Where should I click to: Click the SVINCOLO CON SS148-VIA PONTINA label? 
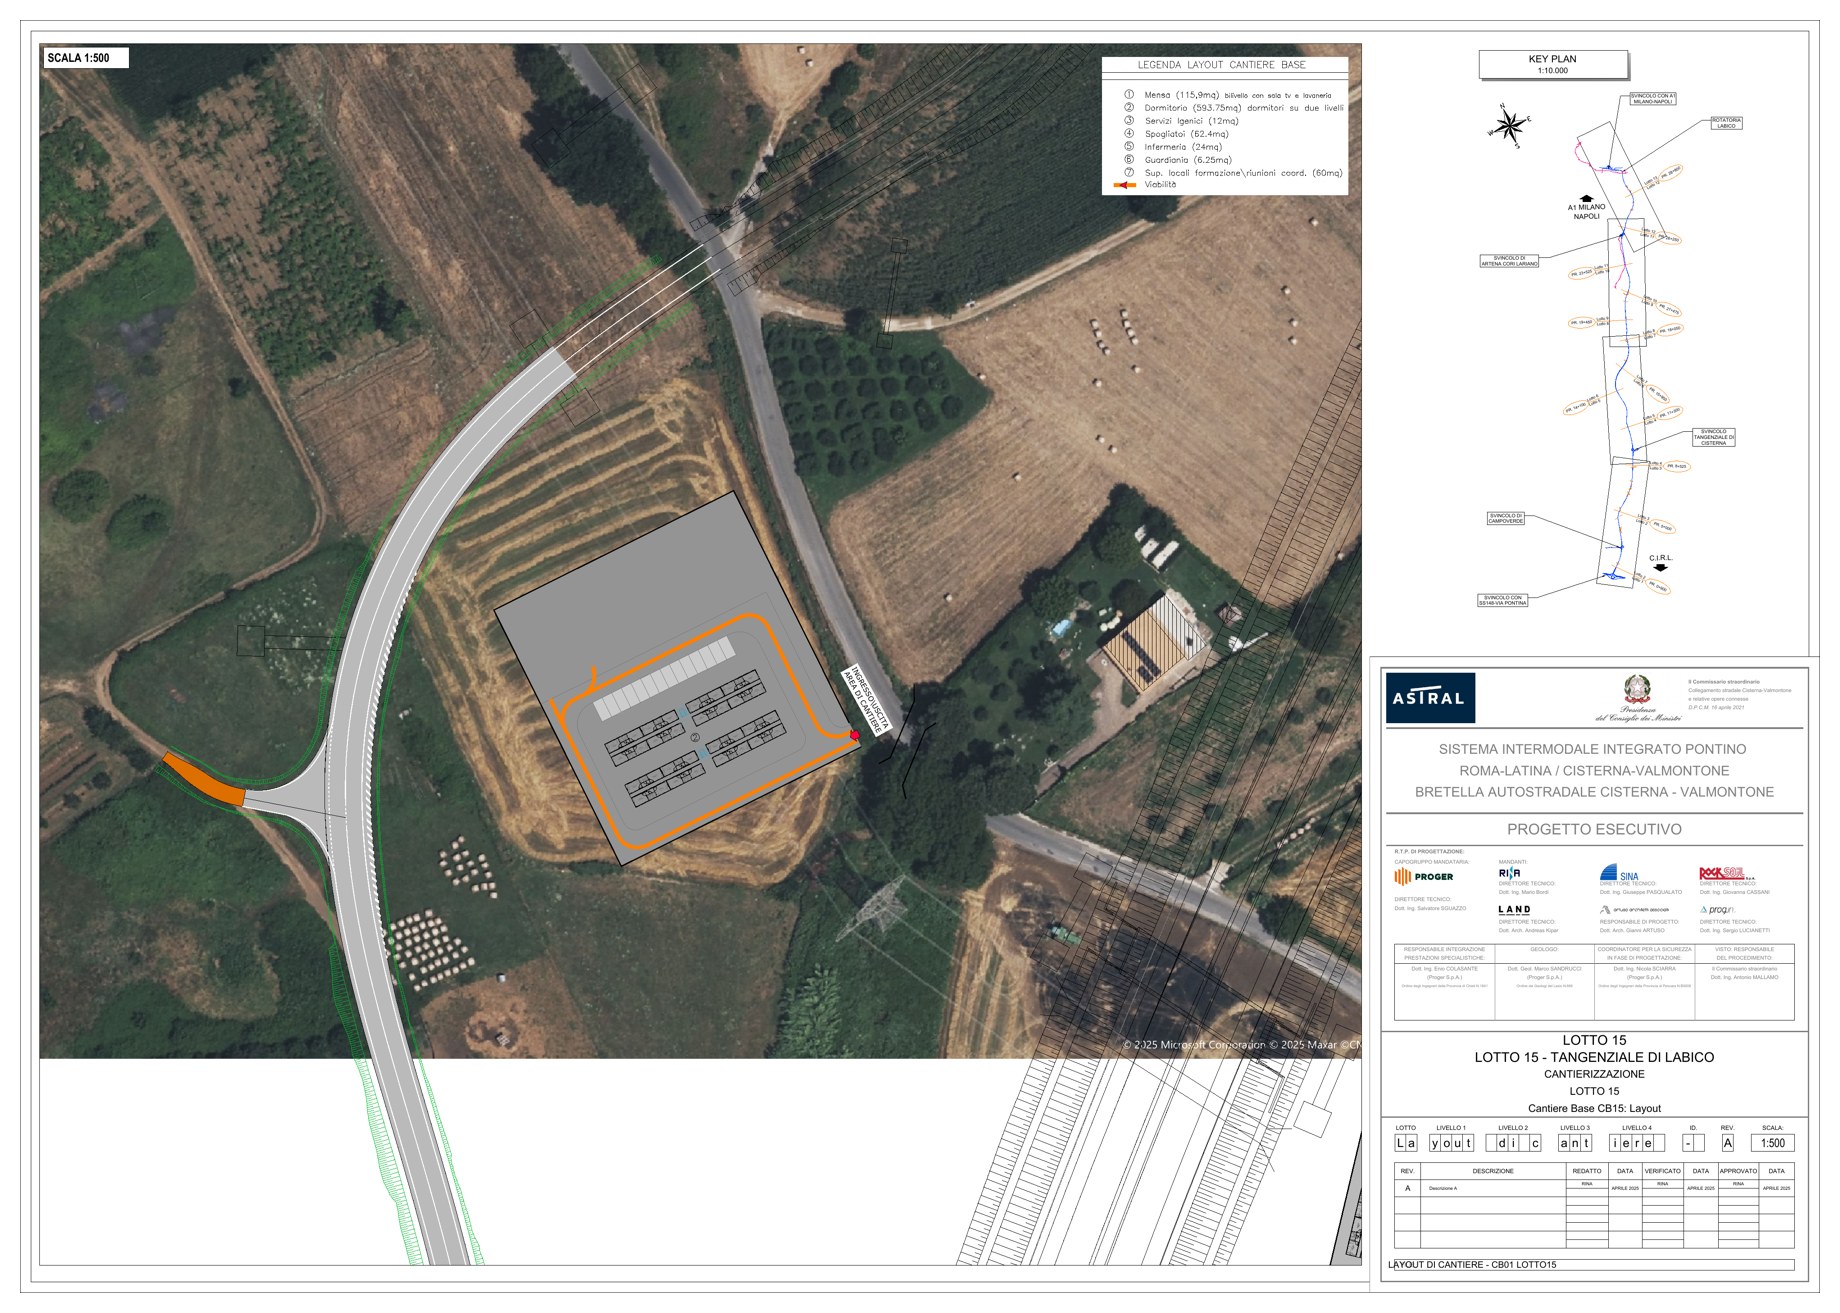coord(1503,600)
